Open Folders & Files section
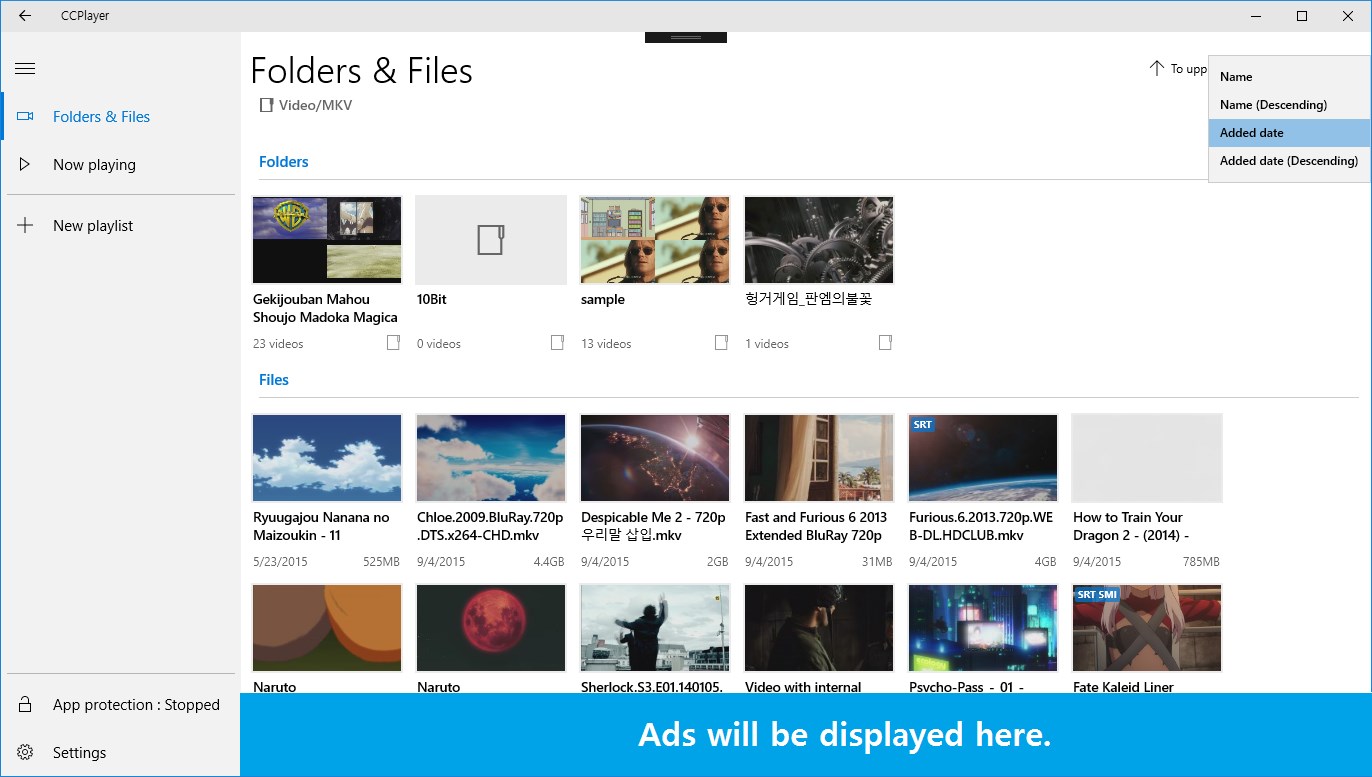Viewport: 1372px width, 777px height. point(120,117)
